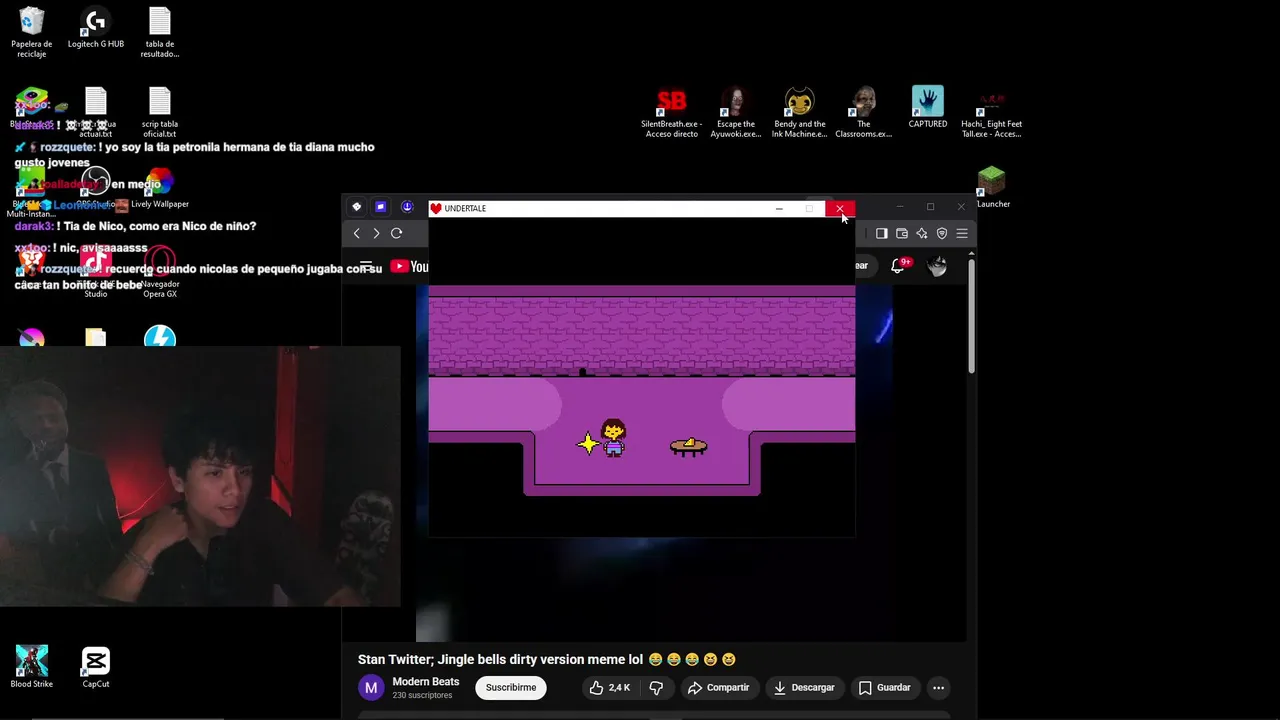Select the scrip tabla oficial.txt file icon
1280x720 pixels.
(x=160, y=113)
